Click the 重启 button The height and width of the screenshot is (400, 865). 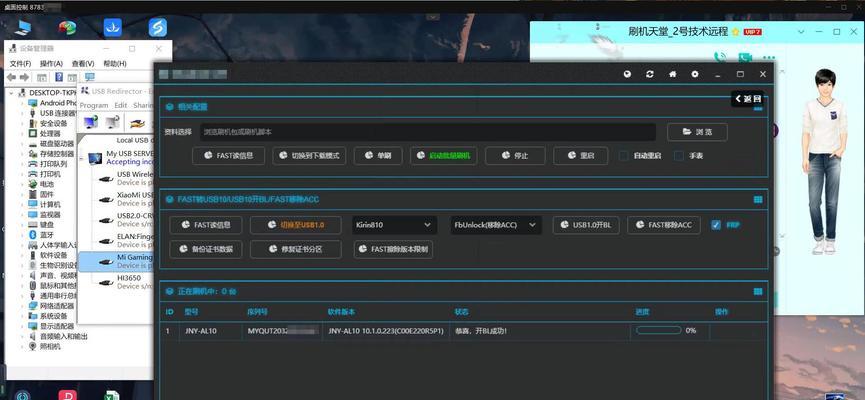[580, 156]
